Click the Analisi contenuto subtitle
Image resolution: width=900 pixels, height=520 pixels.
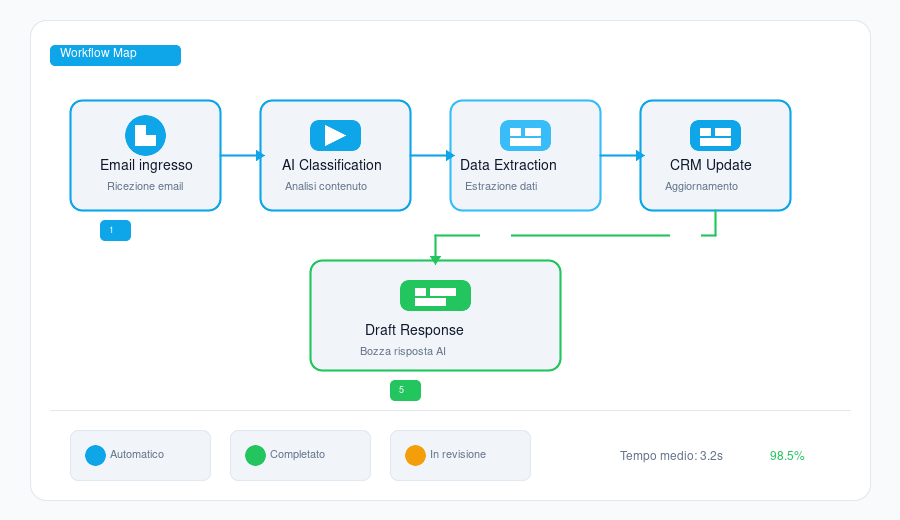[x=326, y=187]
